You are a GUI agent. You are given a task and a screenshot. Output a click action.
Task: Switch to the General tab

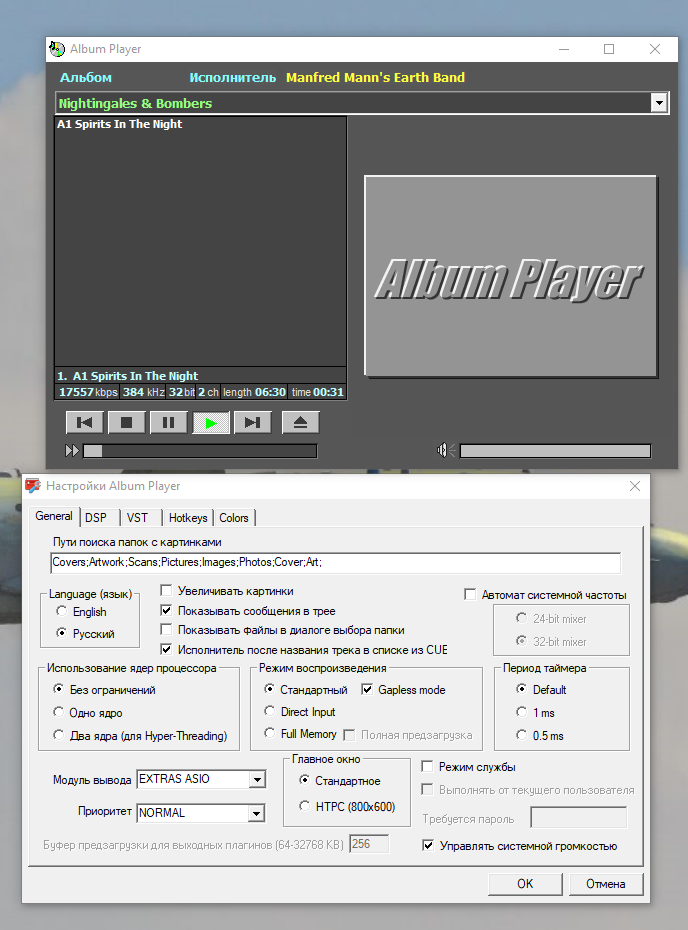(54, 516)
